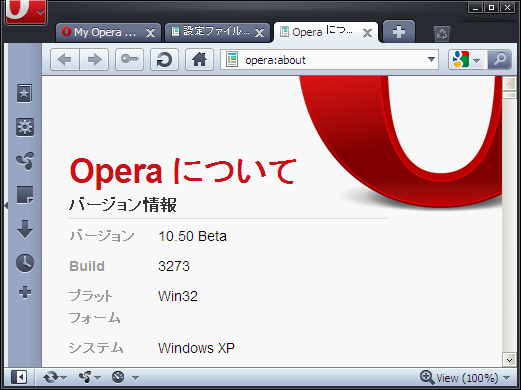Click the 'バージョン情報' subheading
This screenshot has width=521, height=390.
coord(123,205)
